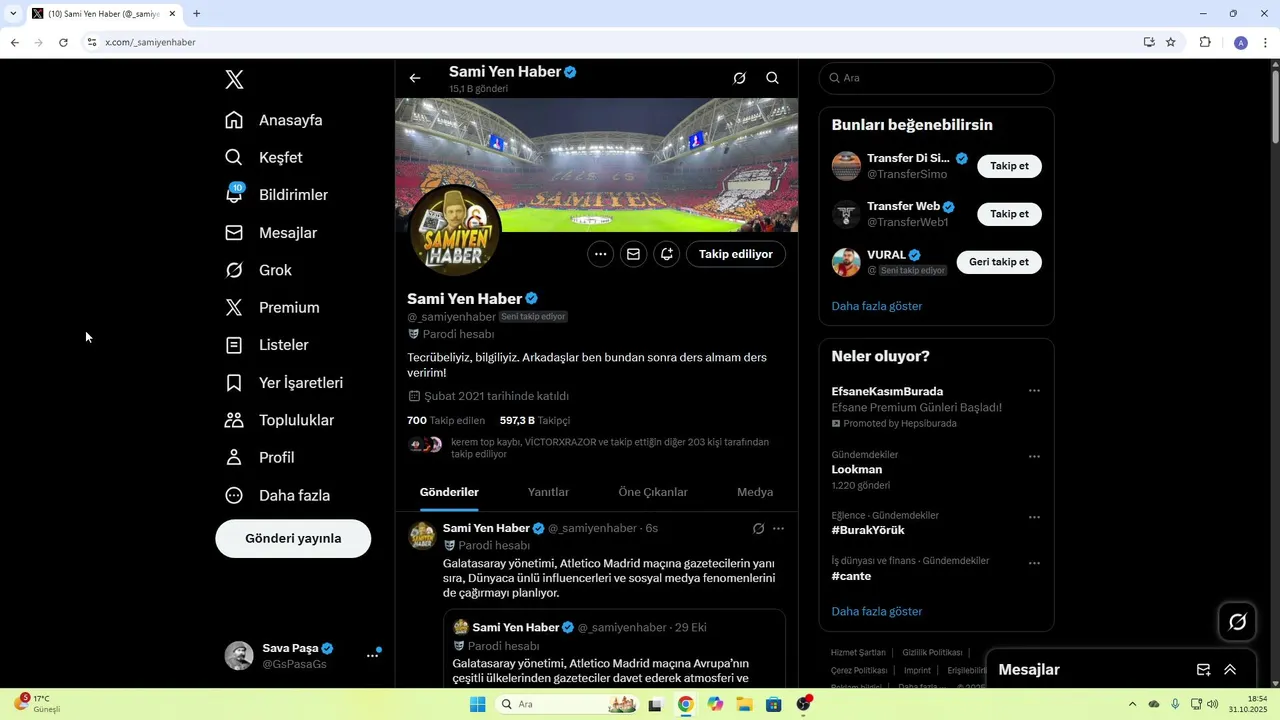Expand the Mesajlar drawer
Viewport: 1280px width, 720px height.
point(1230,670)
